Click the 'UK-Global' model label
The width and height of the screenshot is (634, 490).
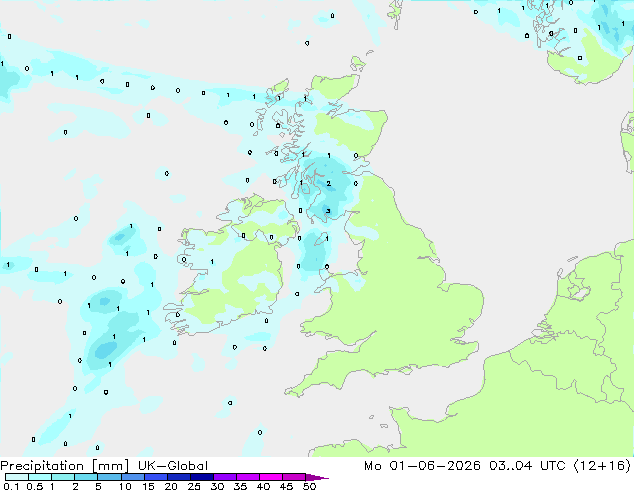[173, 466]
